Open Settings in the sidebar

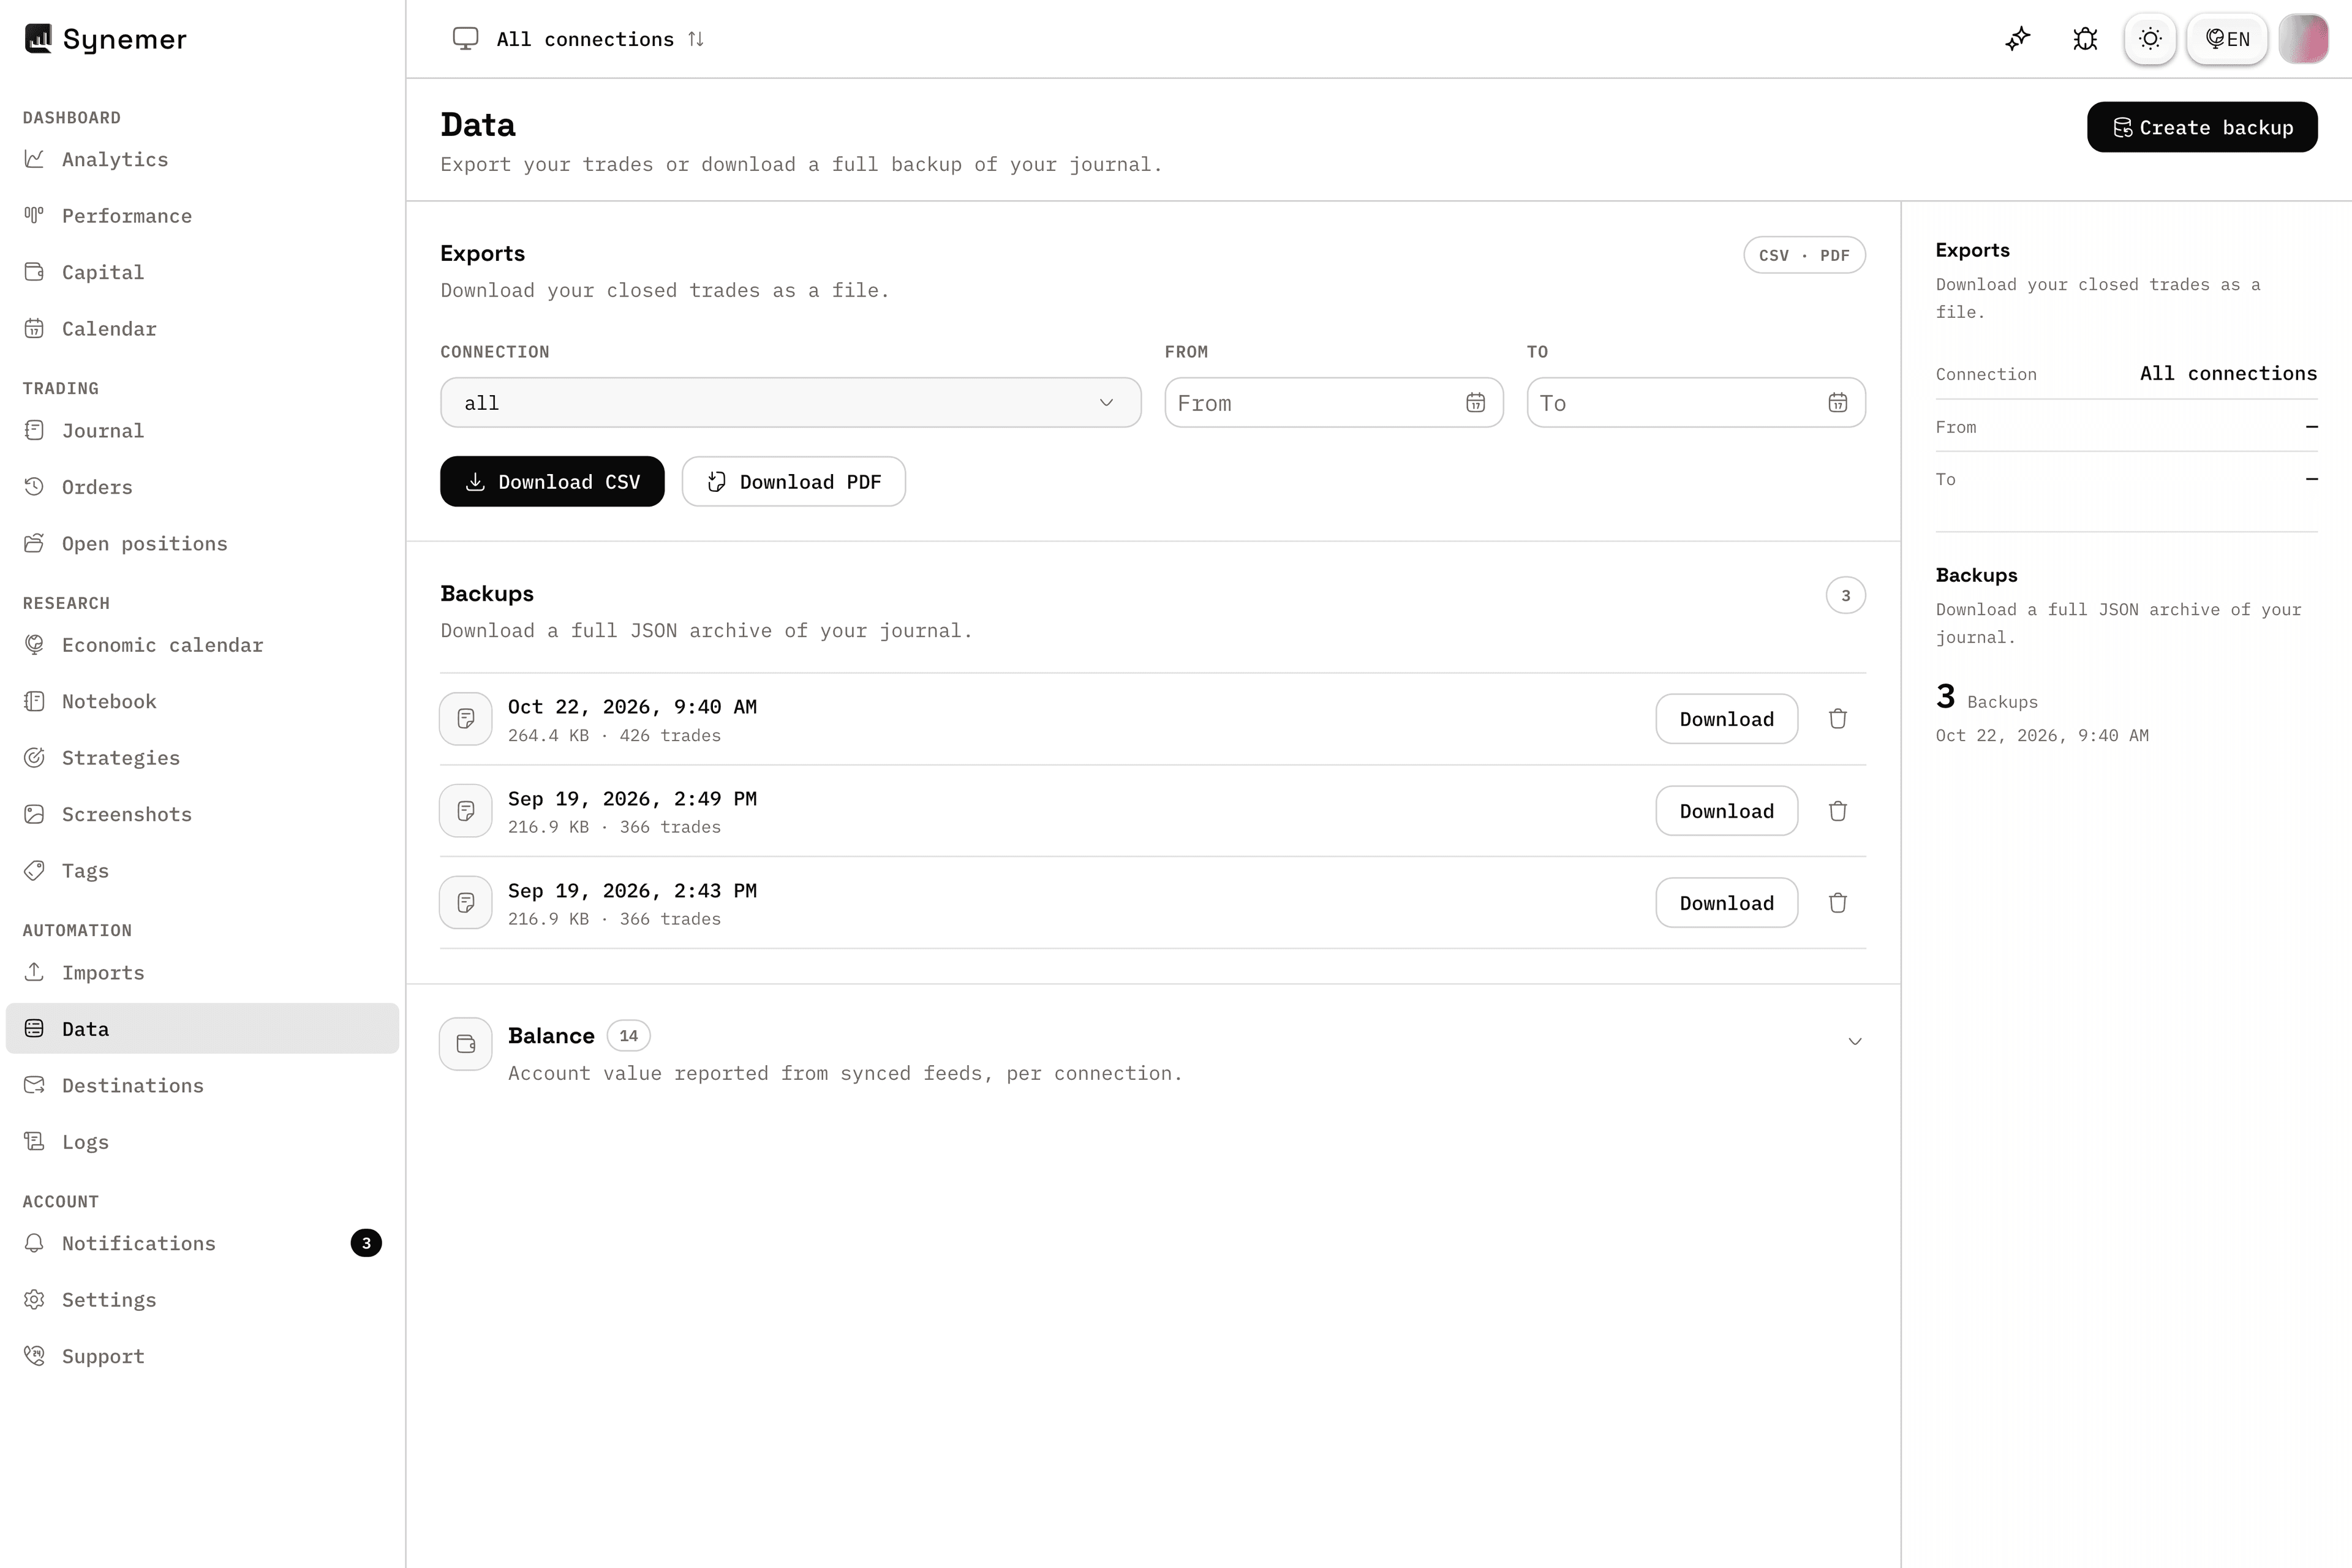(202, 1300)
